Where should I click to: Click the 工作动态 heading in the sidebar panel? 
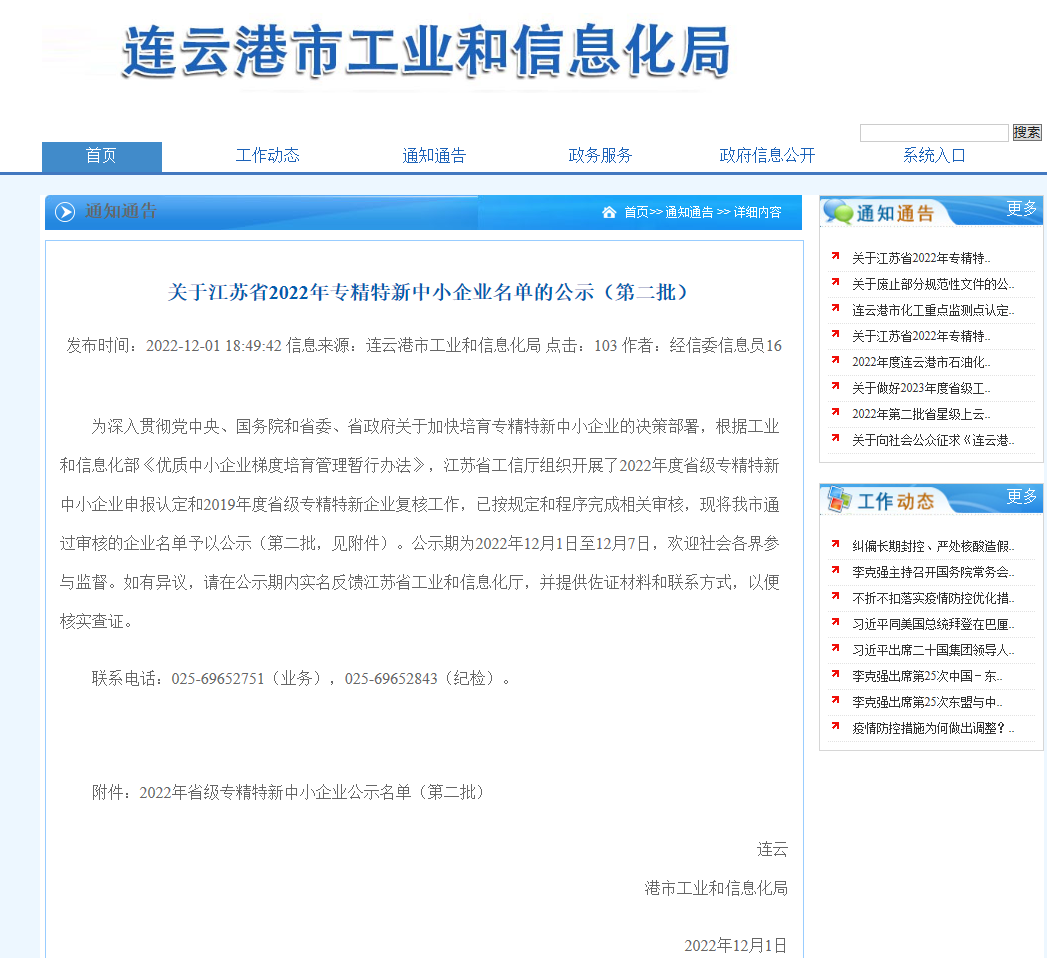[895, 501]
